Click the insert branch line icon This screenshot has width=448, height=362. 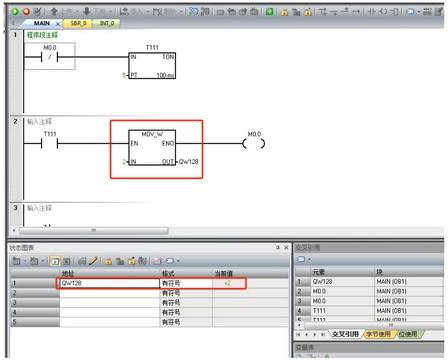(x=322, y=12)
